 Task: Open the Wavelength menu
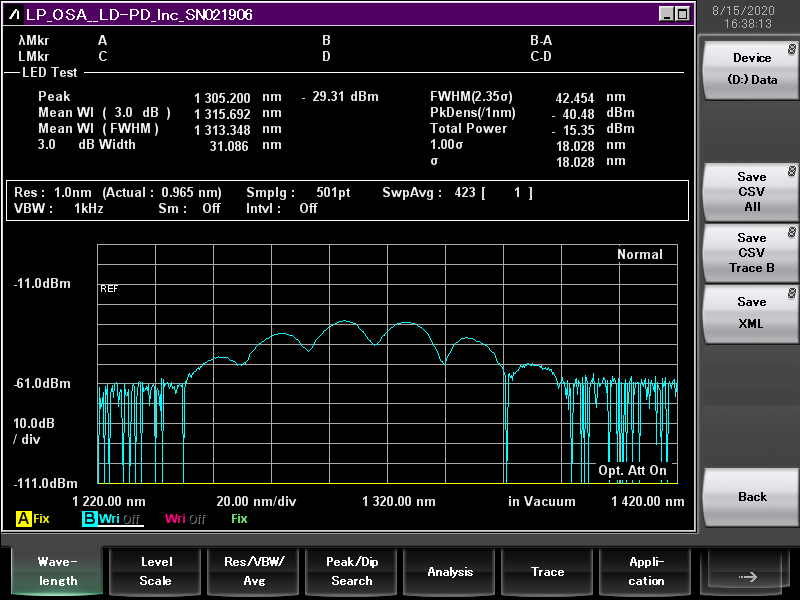coord(57,571)
